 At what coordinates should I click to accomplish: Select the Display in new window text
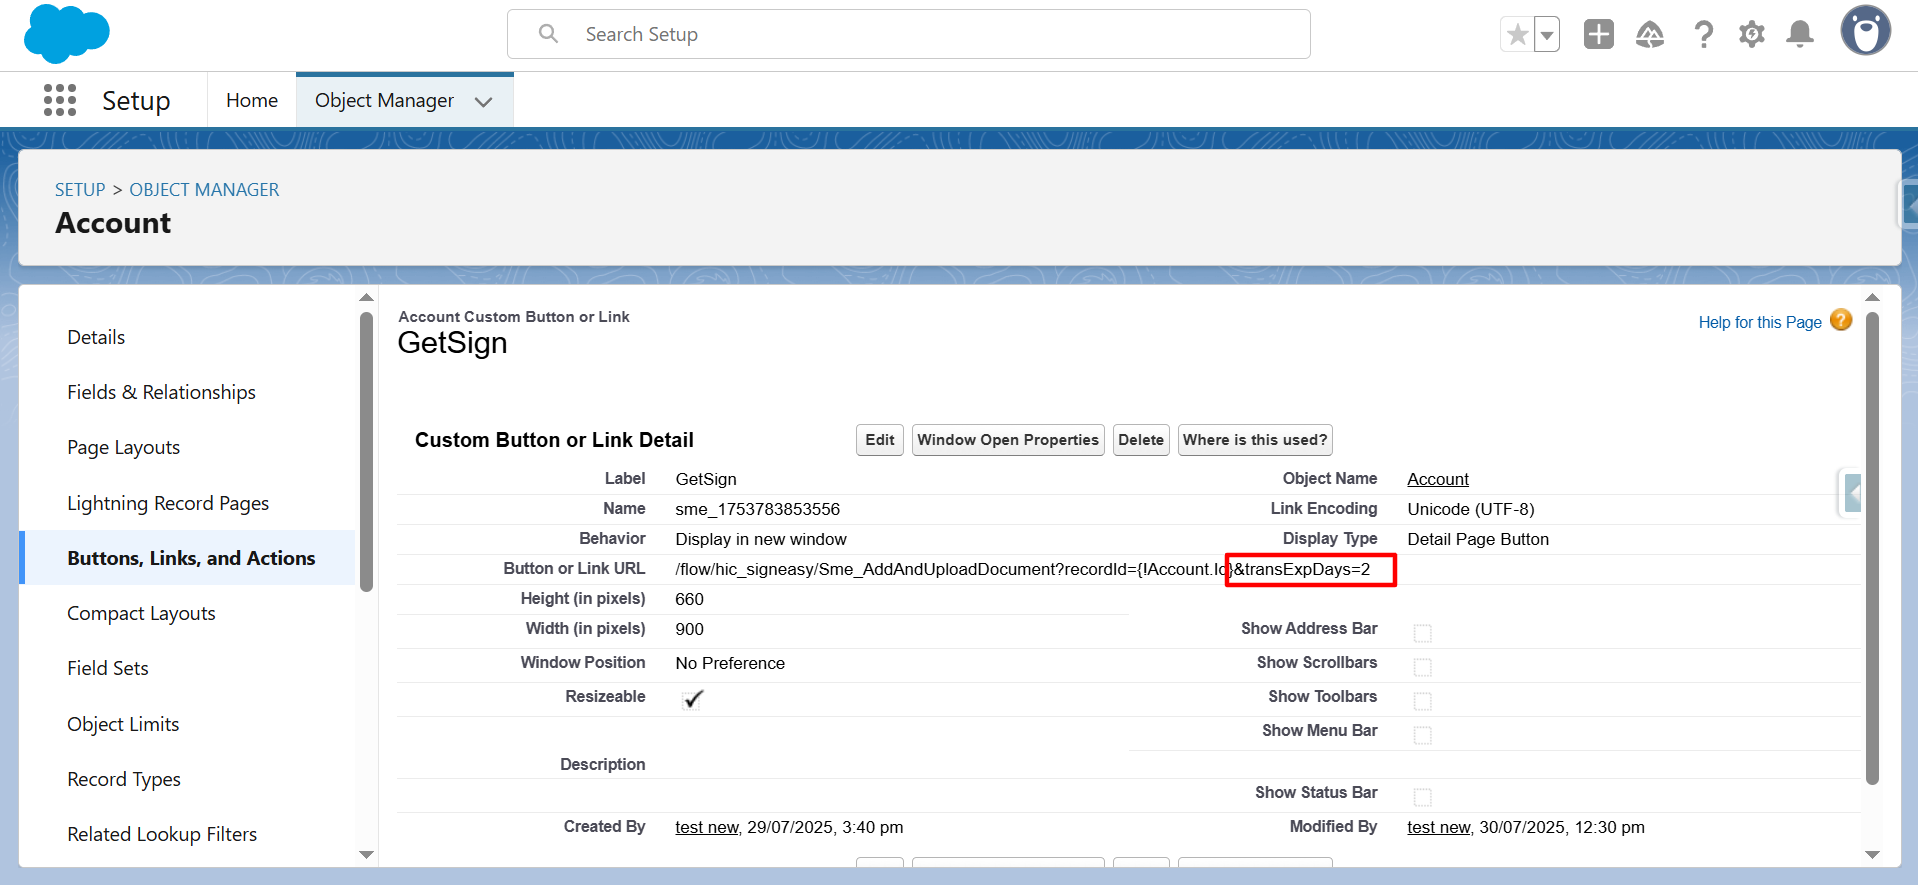761,539
